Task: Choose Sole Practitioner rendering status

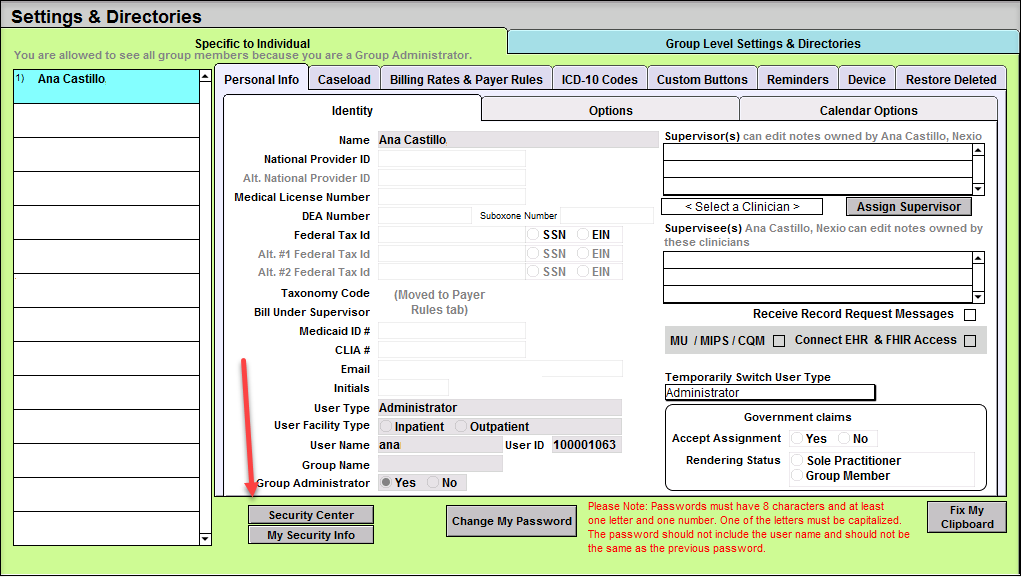Action: (x=797, y=461)
